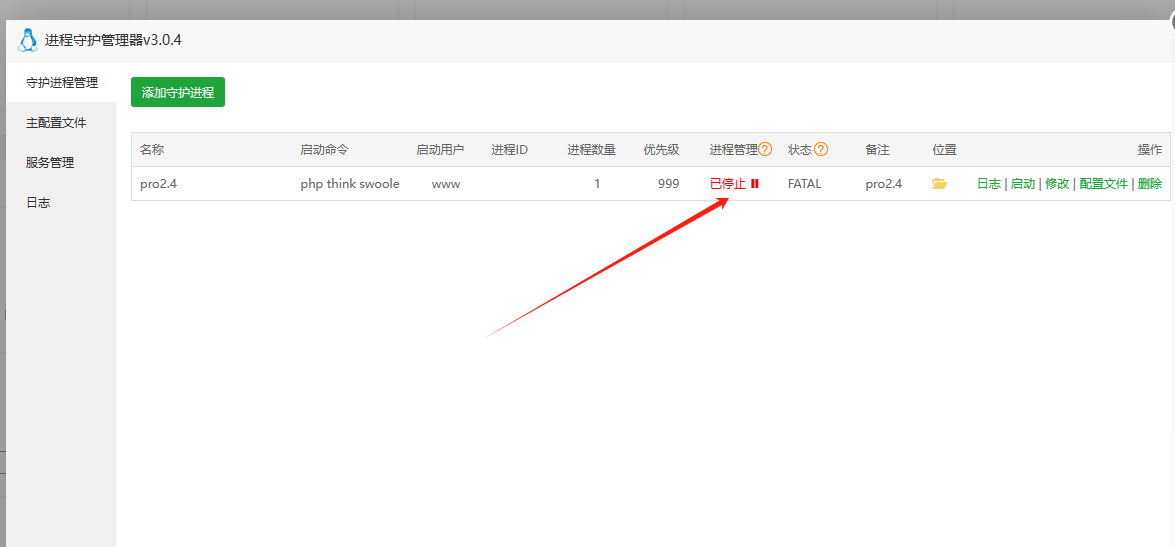Viewport: 1175px width, 547px height.
Task: Select pro2.4 in the 名称 column
Action: [x=158, y=184]
